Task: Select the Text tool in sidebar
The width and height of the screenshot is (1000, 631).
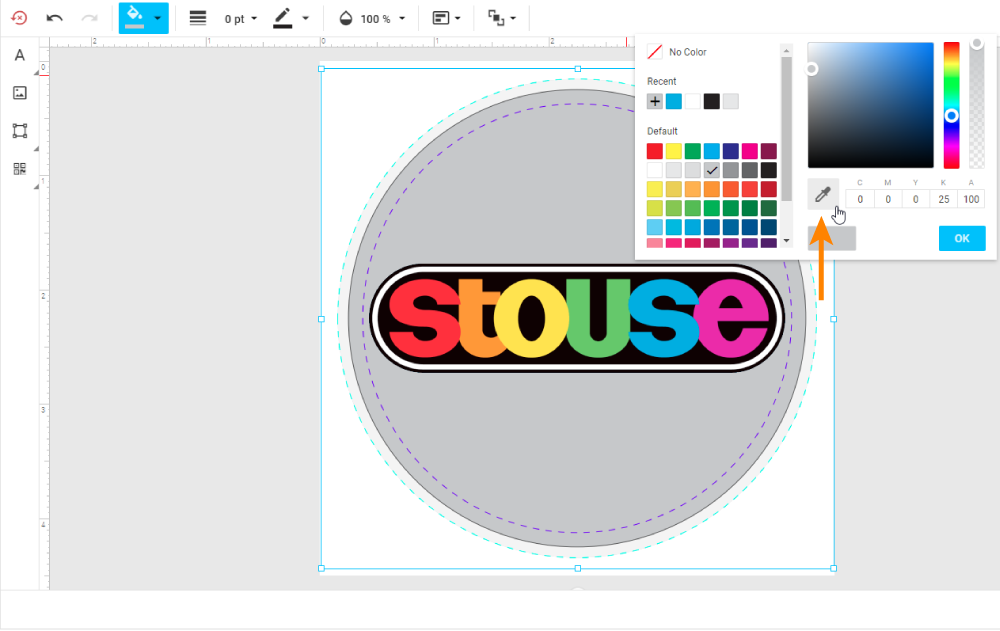Action: [19, 55]
